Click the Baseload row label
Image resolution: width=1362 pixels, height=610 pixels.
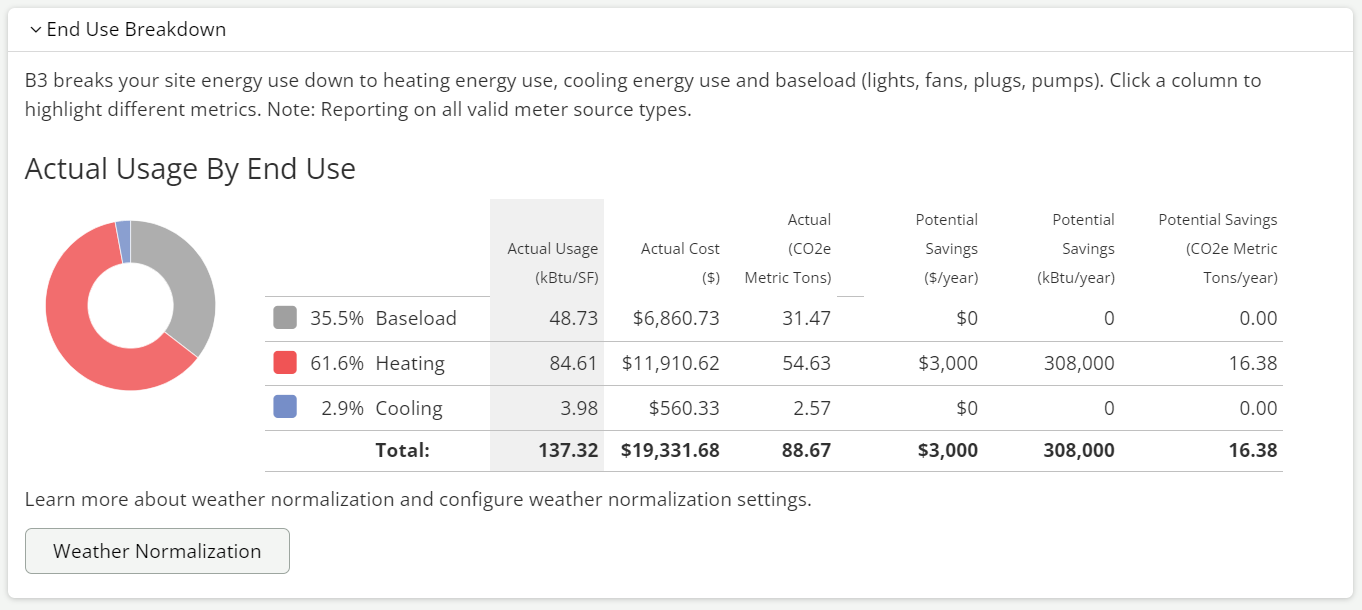coord(416,319)
